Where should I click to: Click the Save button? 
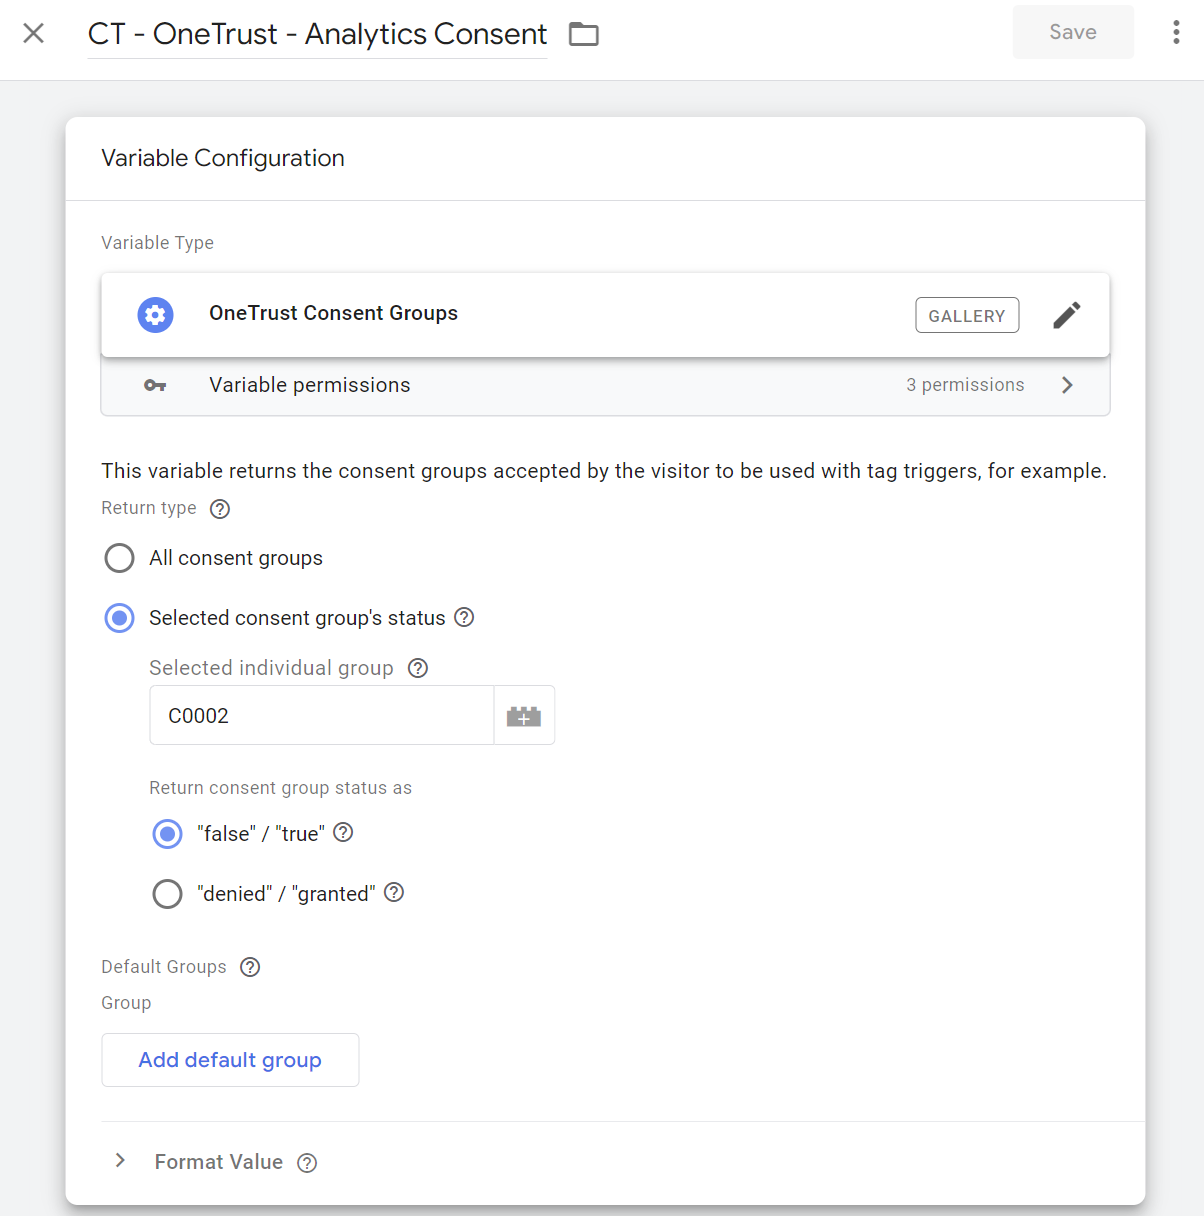[x=1073, y=32]
